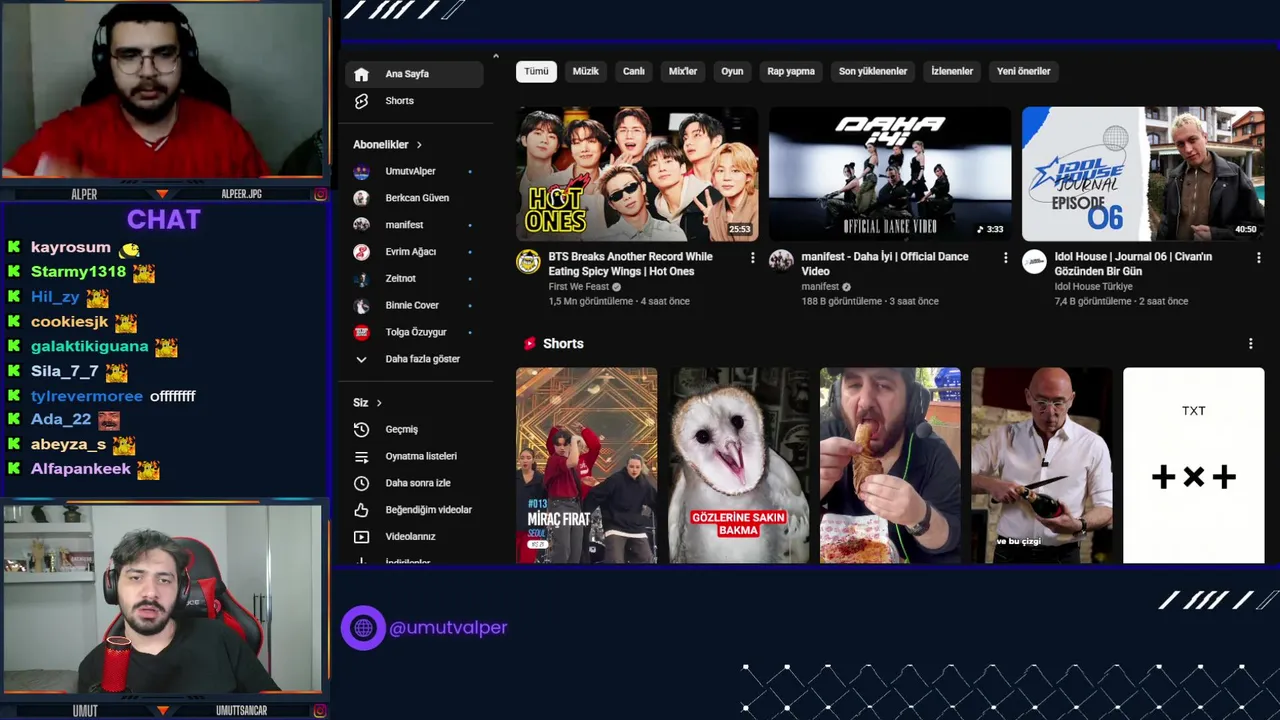1280x720 pixels.
Task: Click Evrim Ağacı channel avatar
Action: click(361, 252)
